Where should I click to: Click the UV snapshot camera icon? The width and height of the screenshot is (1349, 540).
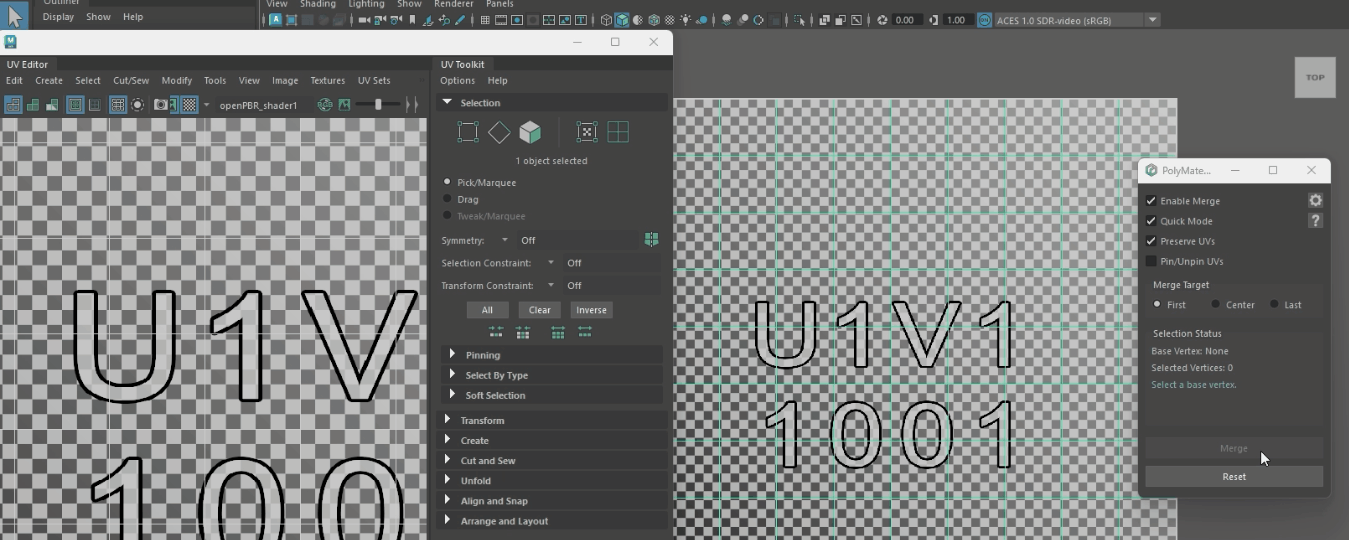pos(160,105)
